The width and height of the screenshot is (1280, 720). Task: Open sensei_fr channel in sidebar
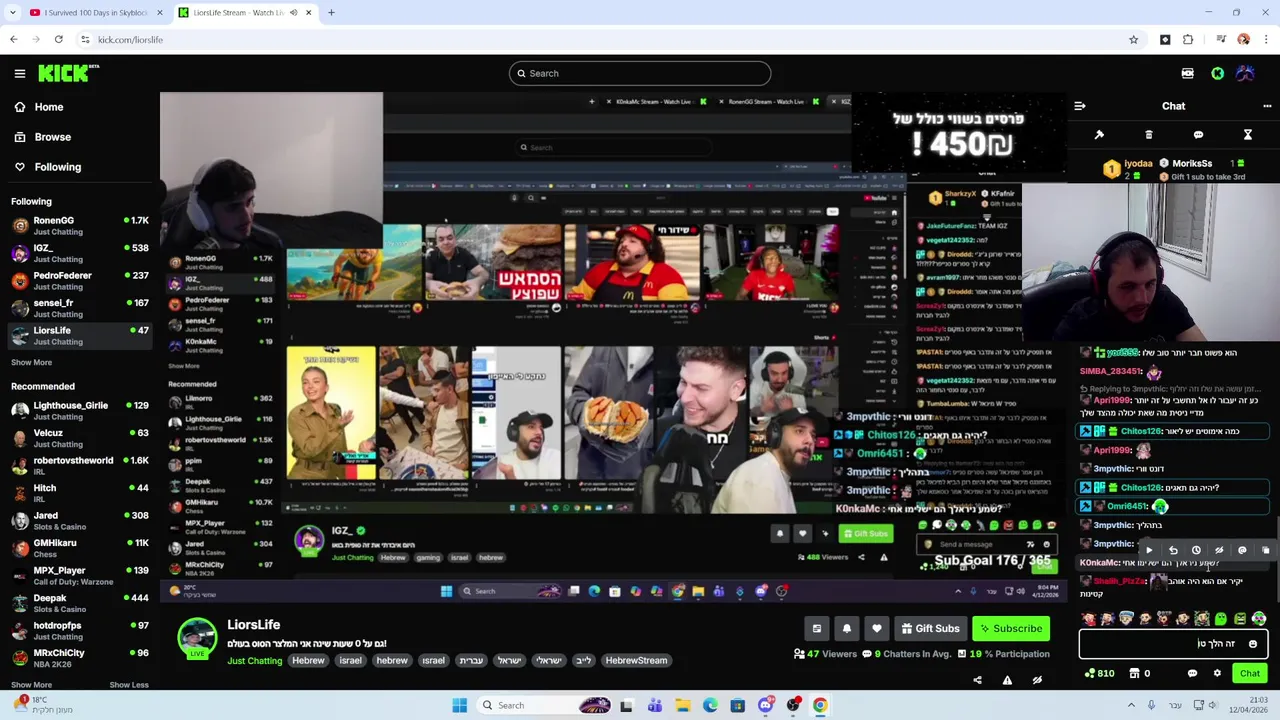80,308
